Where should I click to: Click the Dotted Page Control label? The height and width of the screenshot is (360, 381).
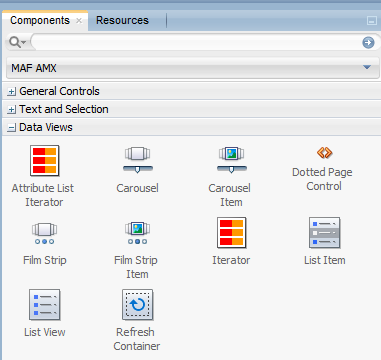point(323,179)
